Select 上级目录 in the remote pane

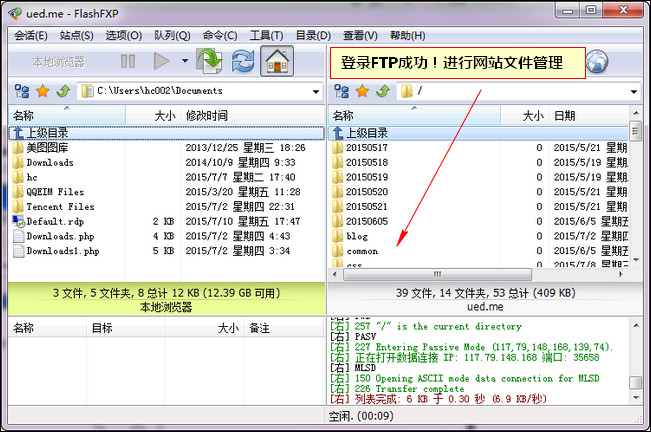(478, 133)
